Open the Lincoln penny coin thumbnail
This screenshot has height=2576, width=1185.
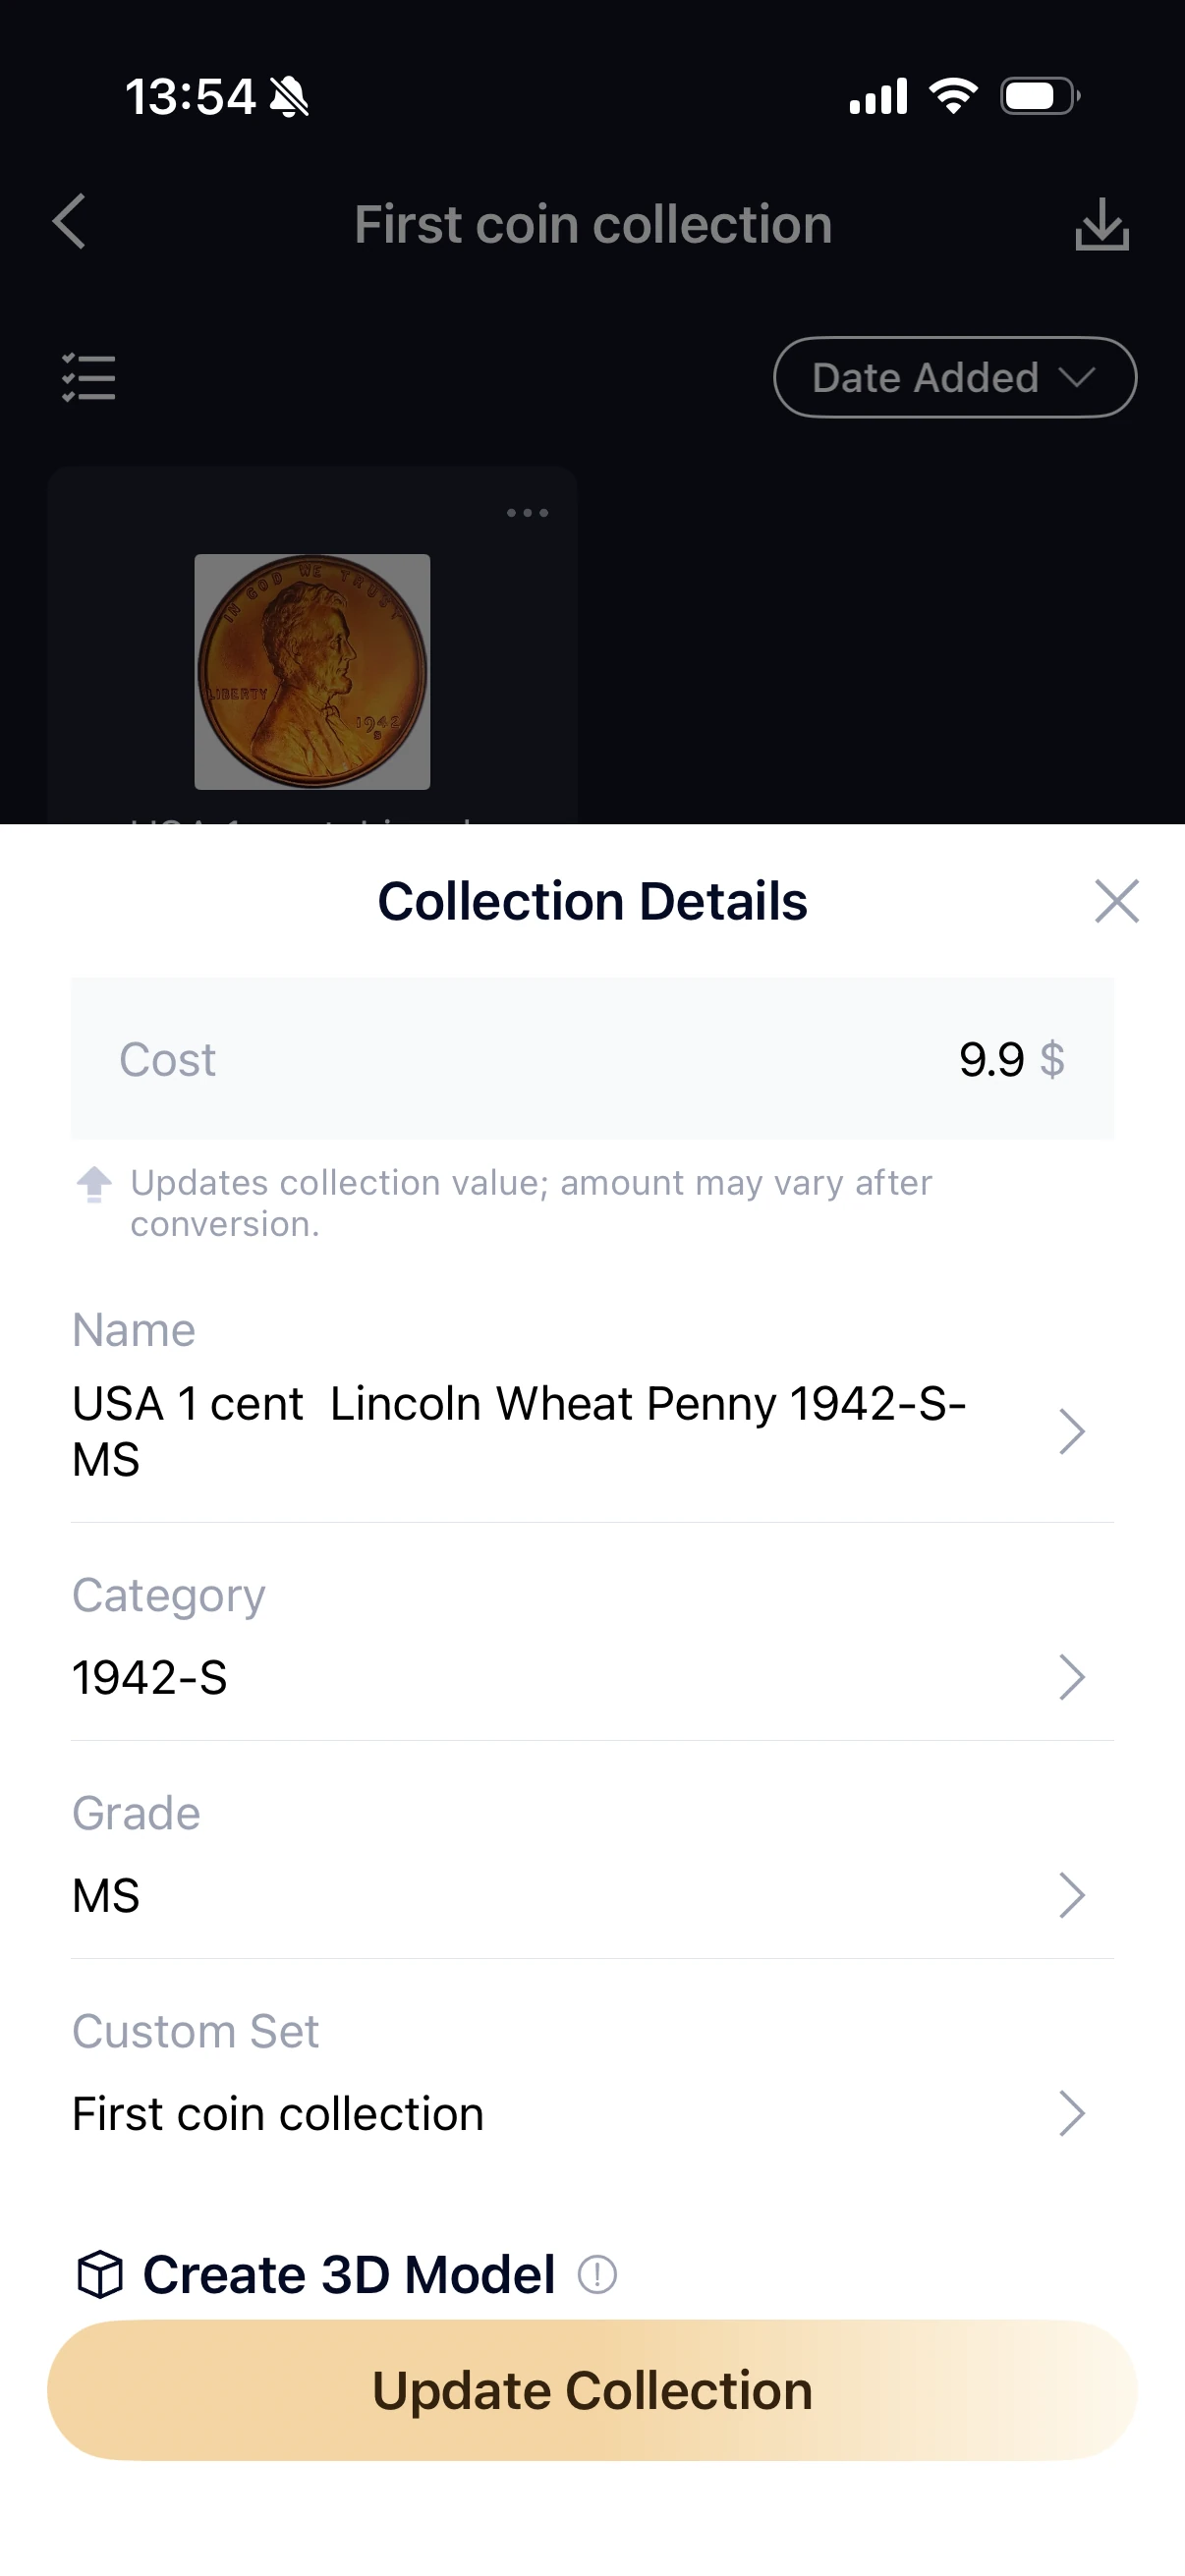click(312, 672)
